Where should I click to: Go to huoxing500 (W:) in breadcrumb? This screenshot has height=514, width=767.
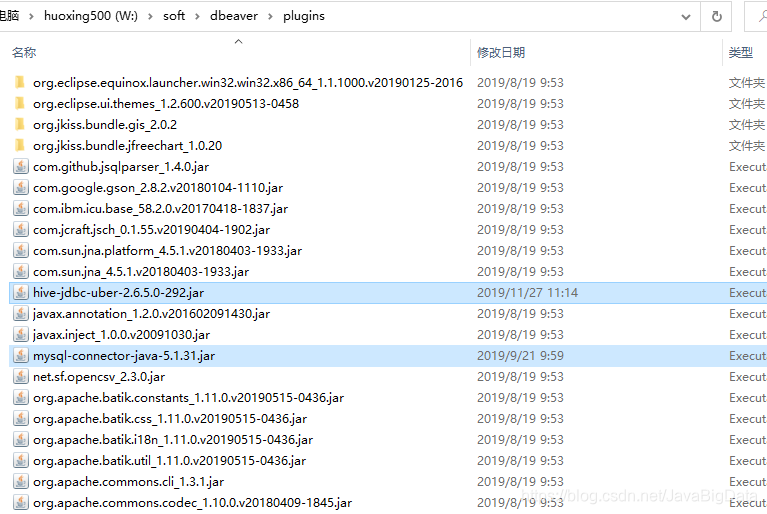pos(91,16)
